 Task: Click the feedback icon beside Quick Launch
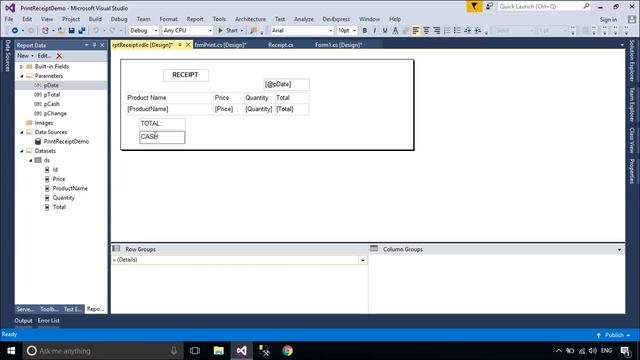(x=489, y=7)
